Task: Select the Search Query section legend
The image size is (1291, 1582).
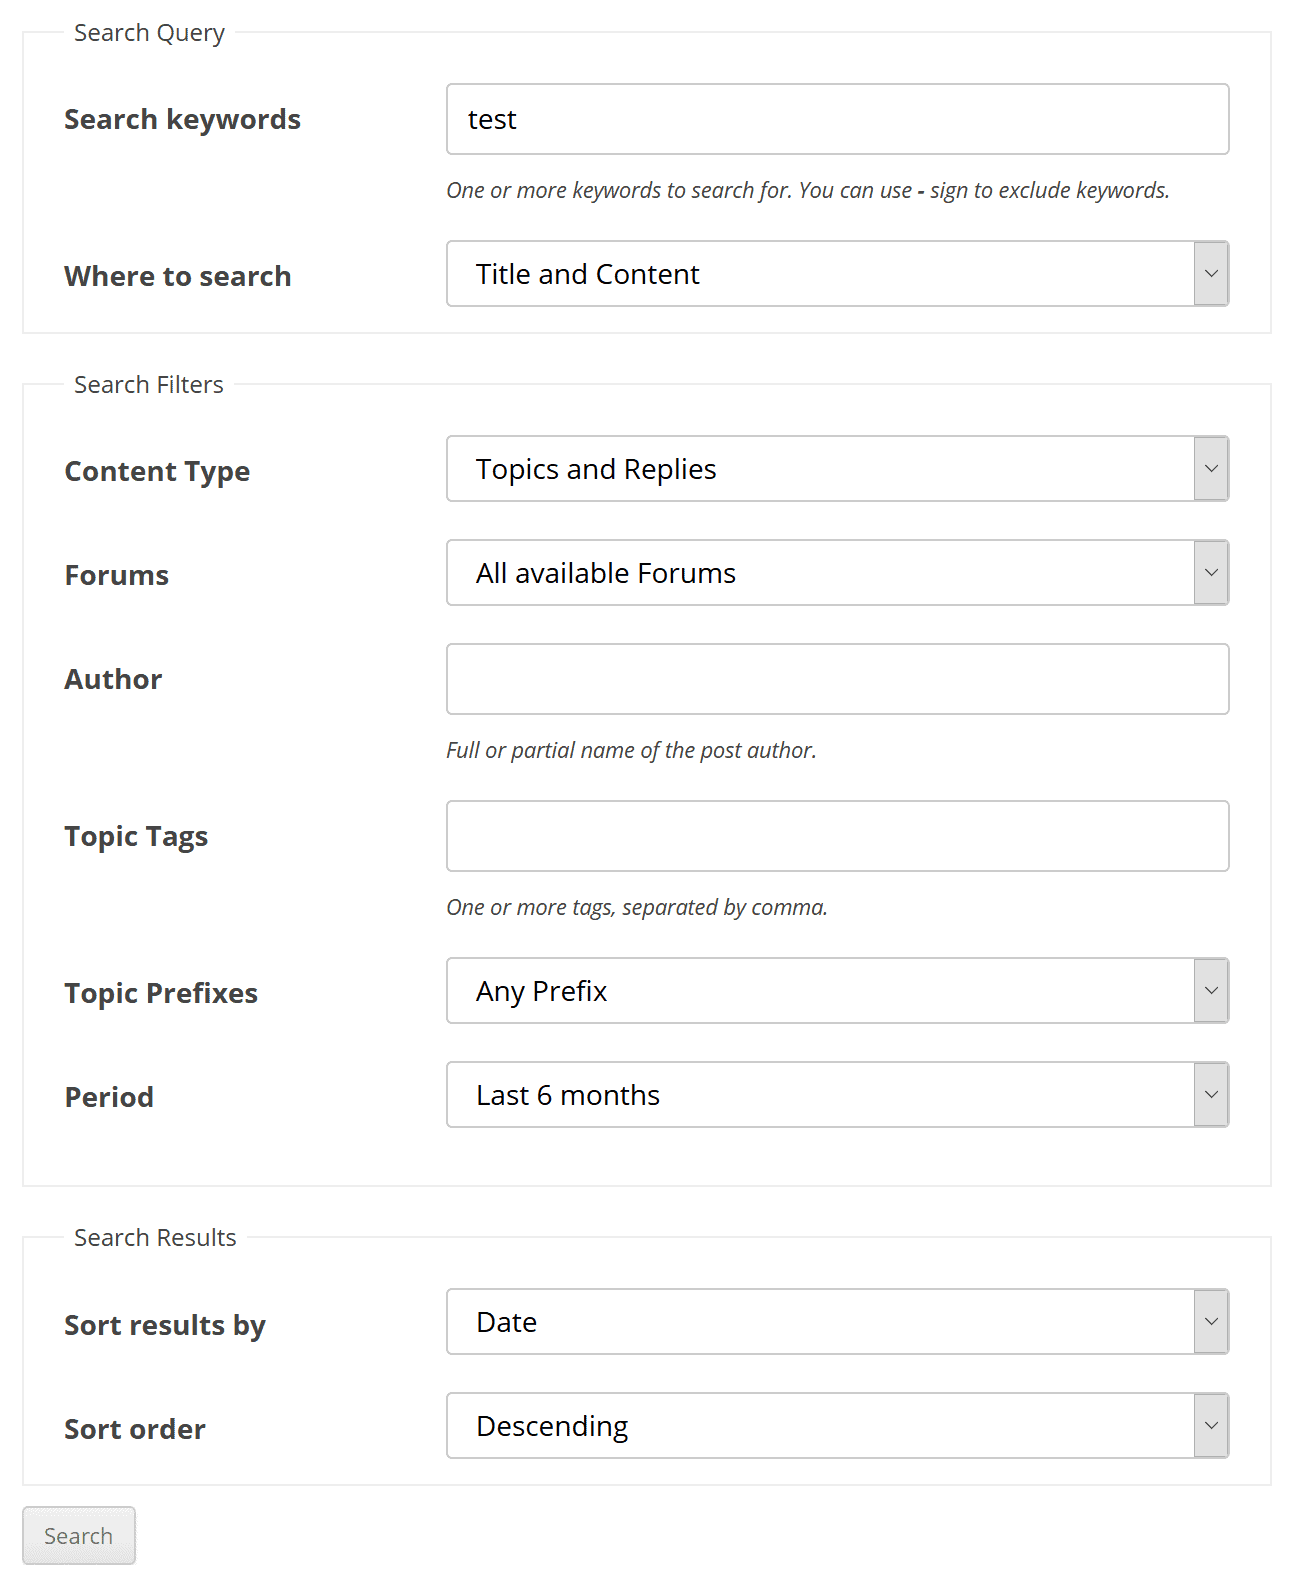Action: pos(149,33)
